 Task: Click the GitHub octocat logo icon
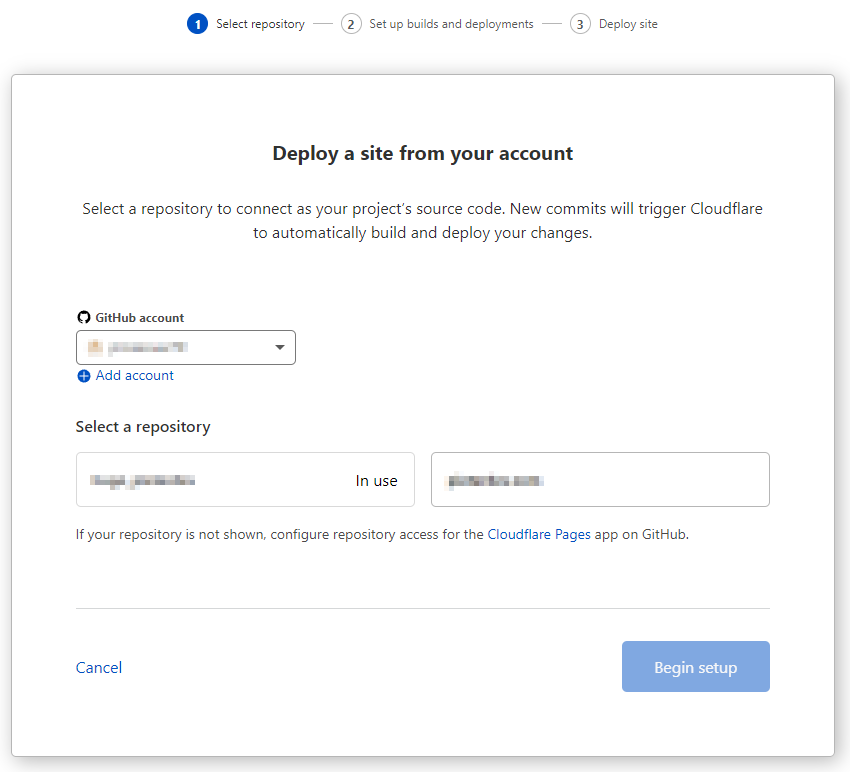click(x=84, y=317)
